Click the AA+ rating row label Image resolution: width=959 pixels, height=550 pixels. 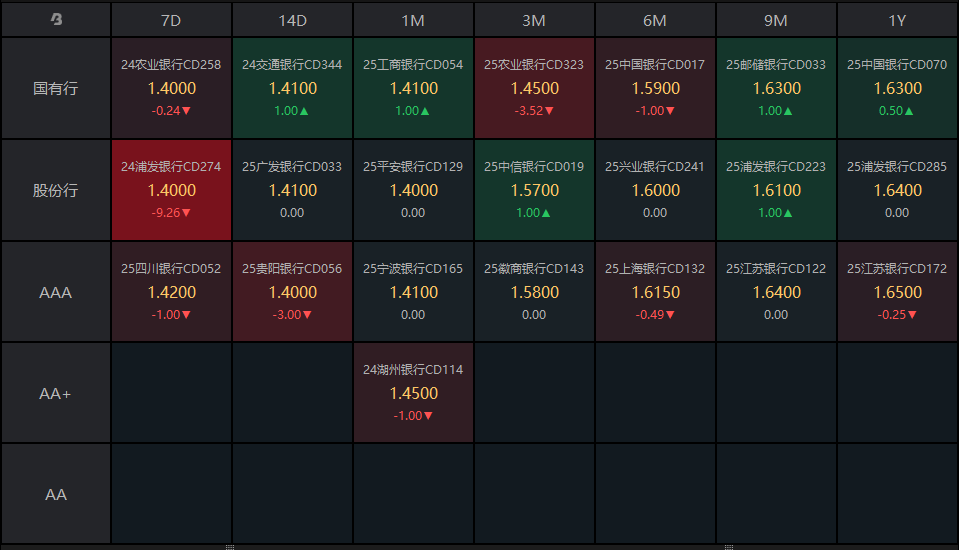(x=56, y=394)
